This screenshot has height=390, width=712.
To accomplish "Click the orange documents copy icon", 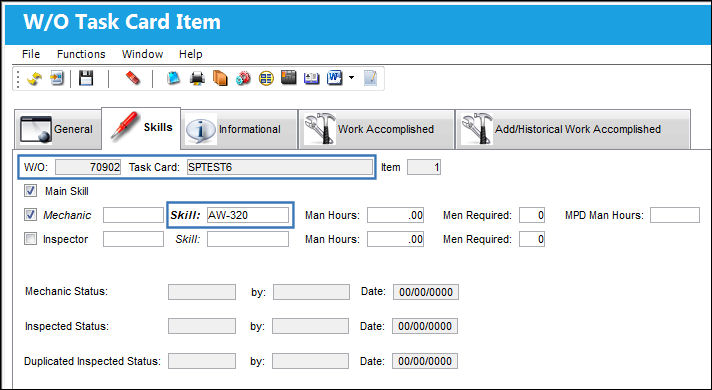I will pyautogui.click(x=220, y=79).
